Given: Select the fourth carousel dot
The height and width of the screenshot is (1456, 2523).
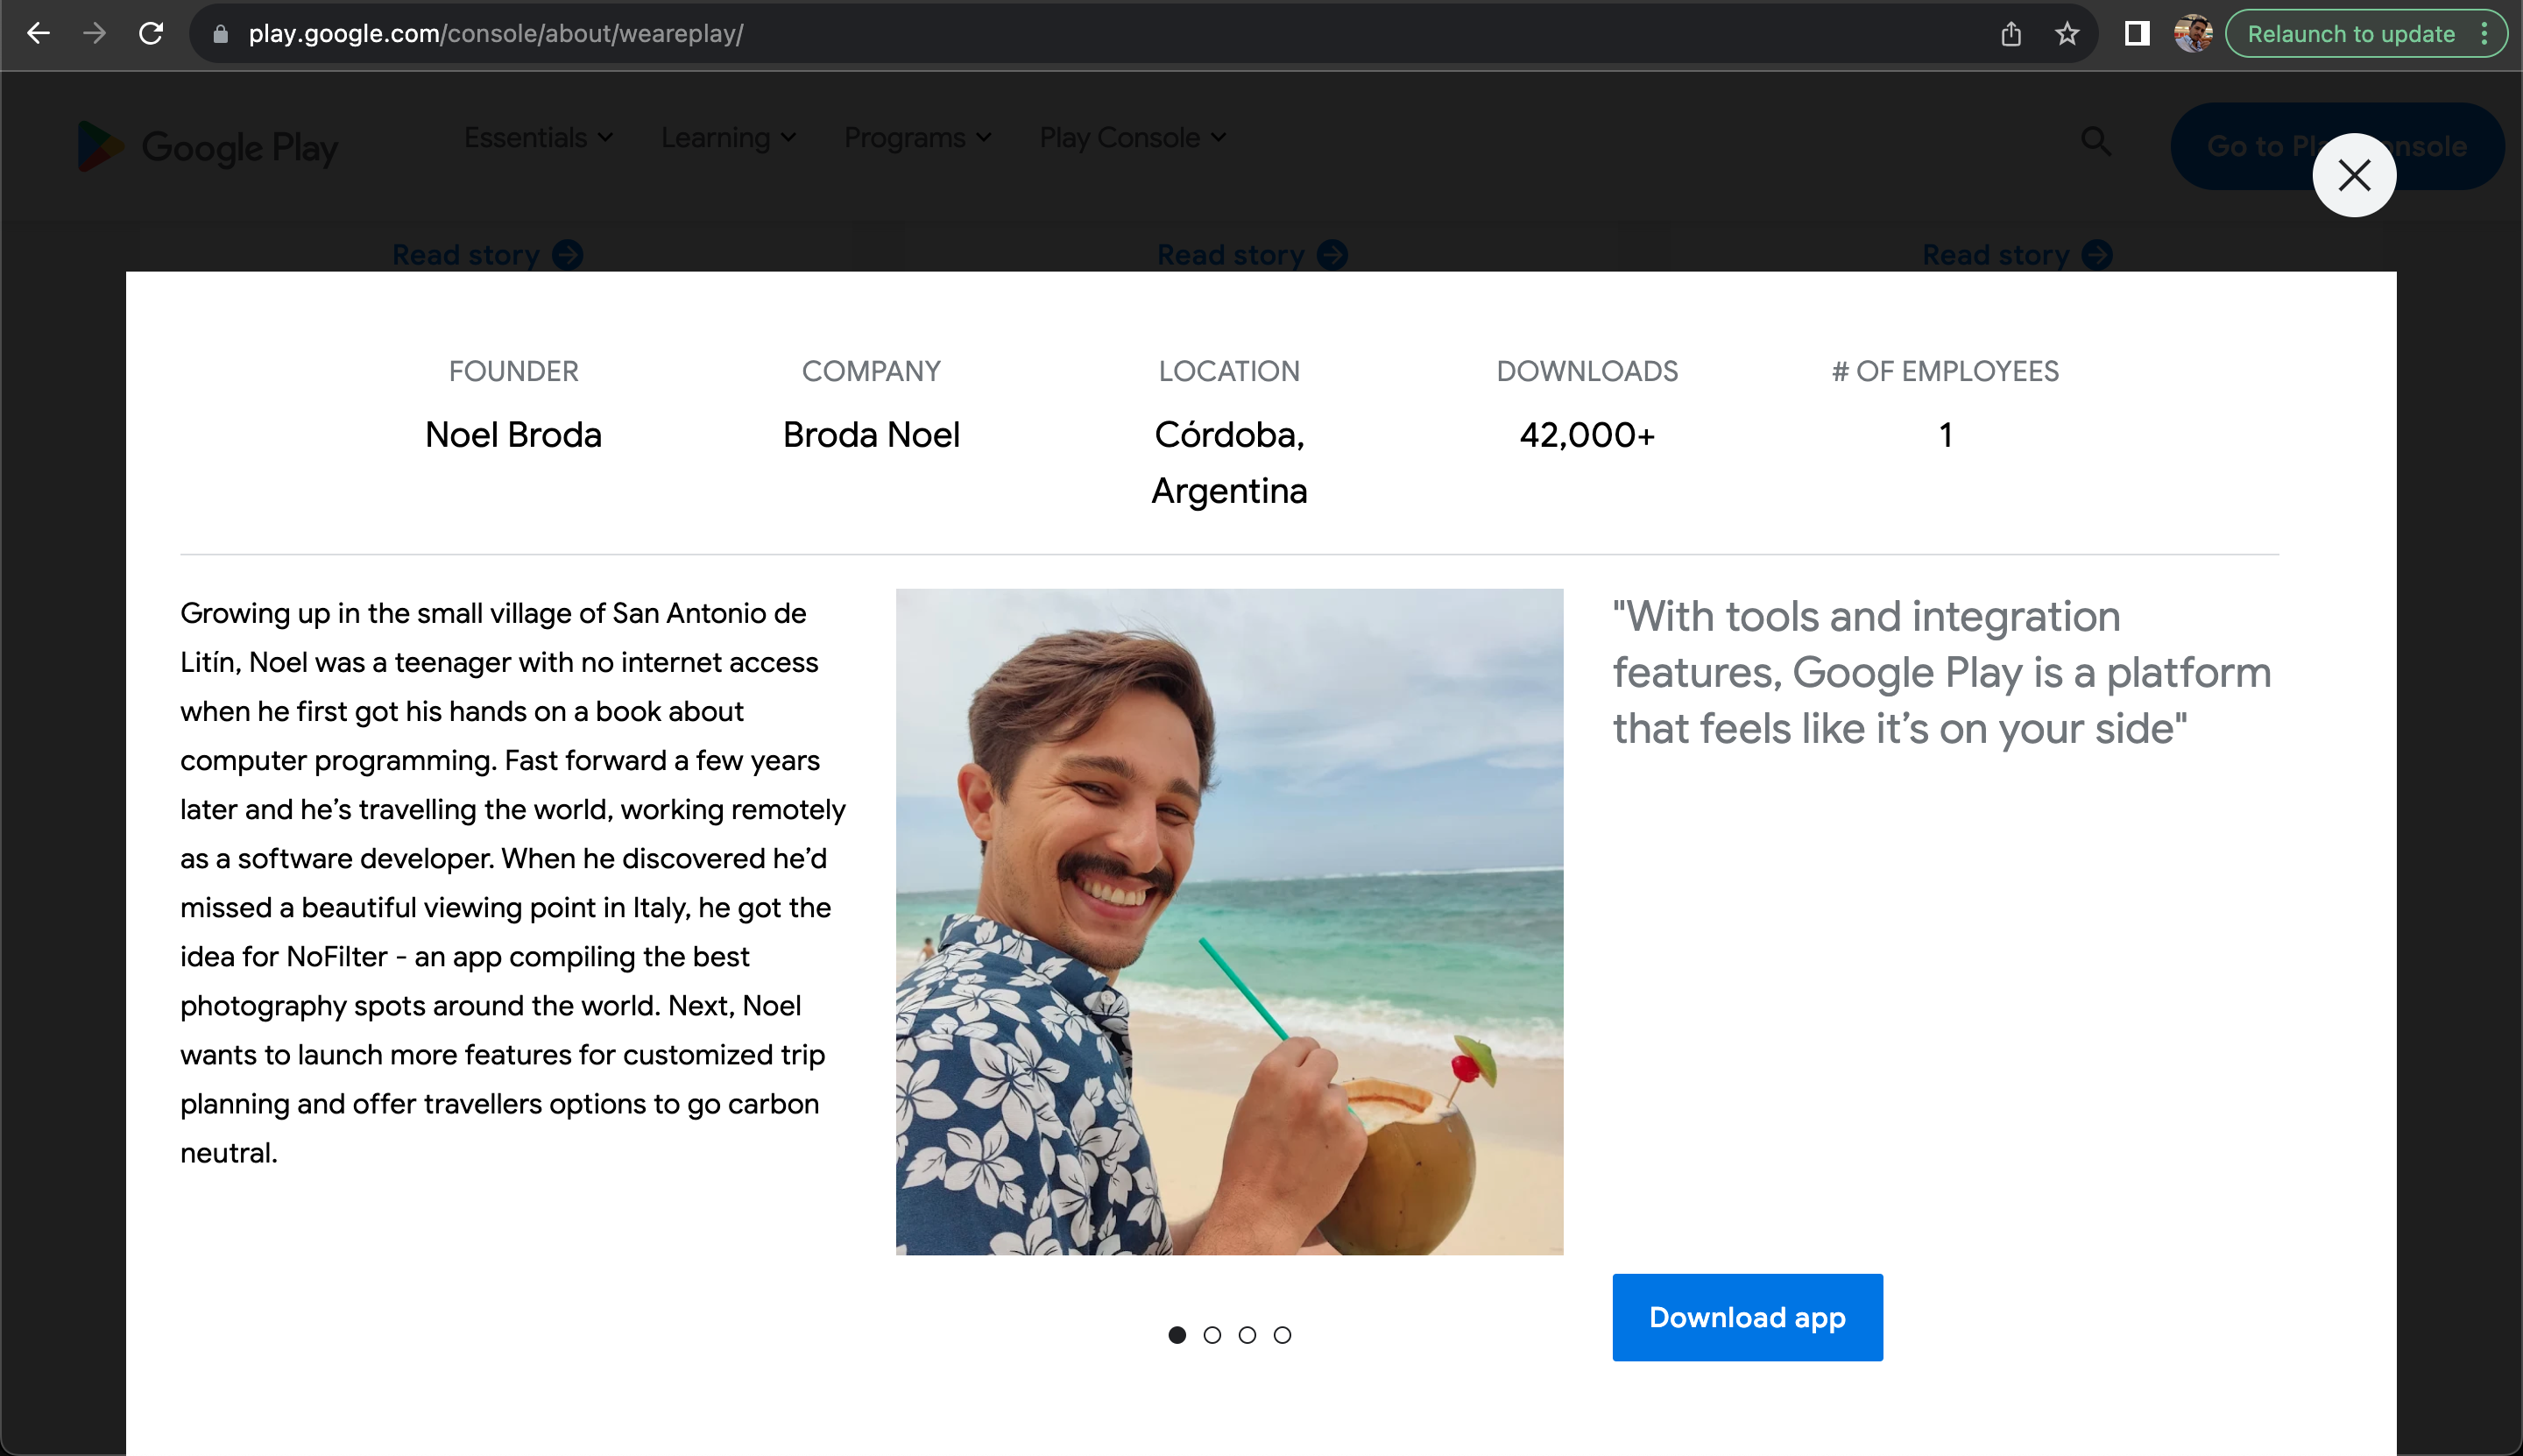Looking at the screenshot, I should pyautogui.click(x=1282, y=1335).
